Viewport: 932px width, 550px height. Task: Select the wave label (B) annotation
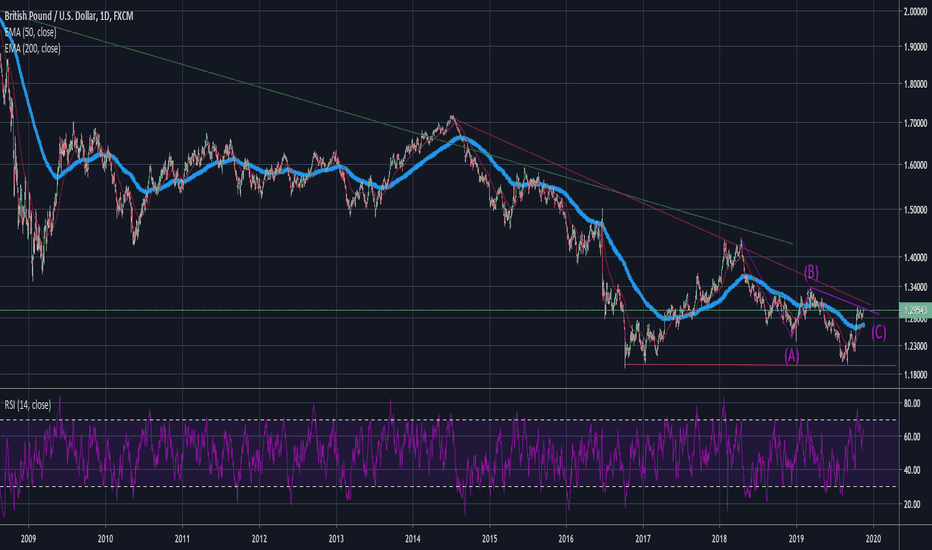pyautogui.click(x=812, y=271)
